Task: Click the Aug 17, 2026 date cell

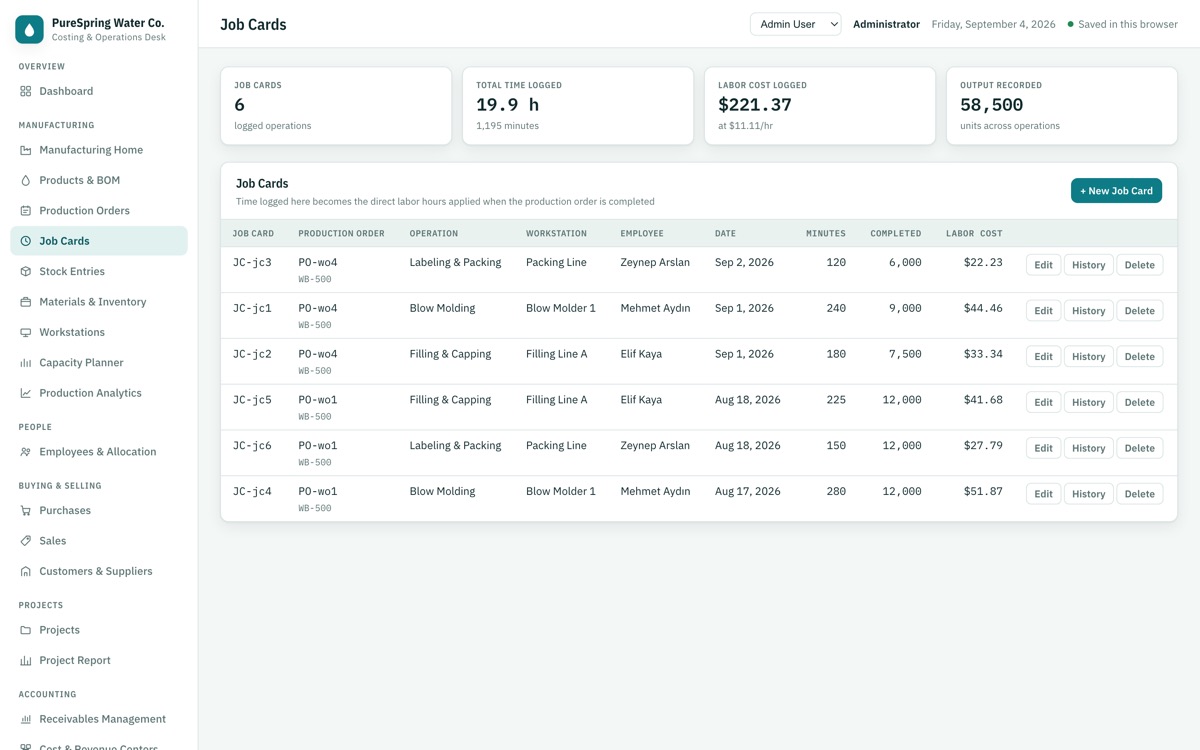Action: [x=748, y=491]
